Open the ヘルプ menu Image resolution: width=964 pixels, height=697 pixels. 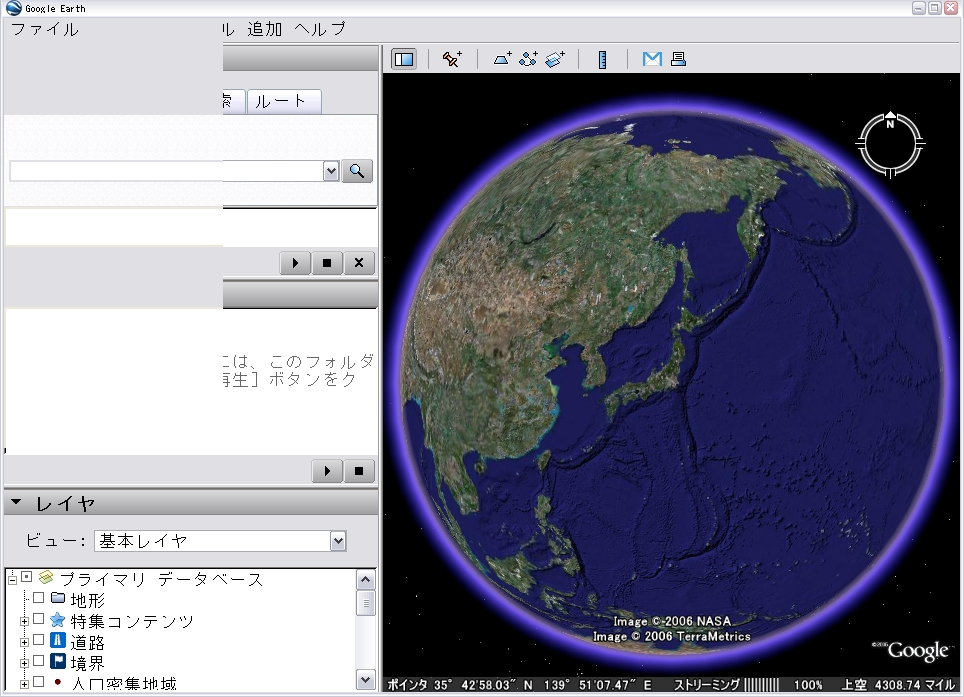point(320,29)
